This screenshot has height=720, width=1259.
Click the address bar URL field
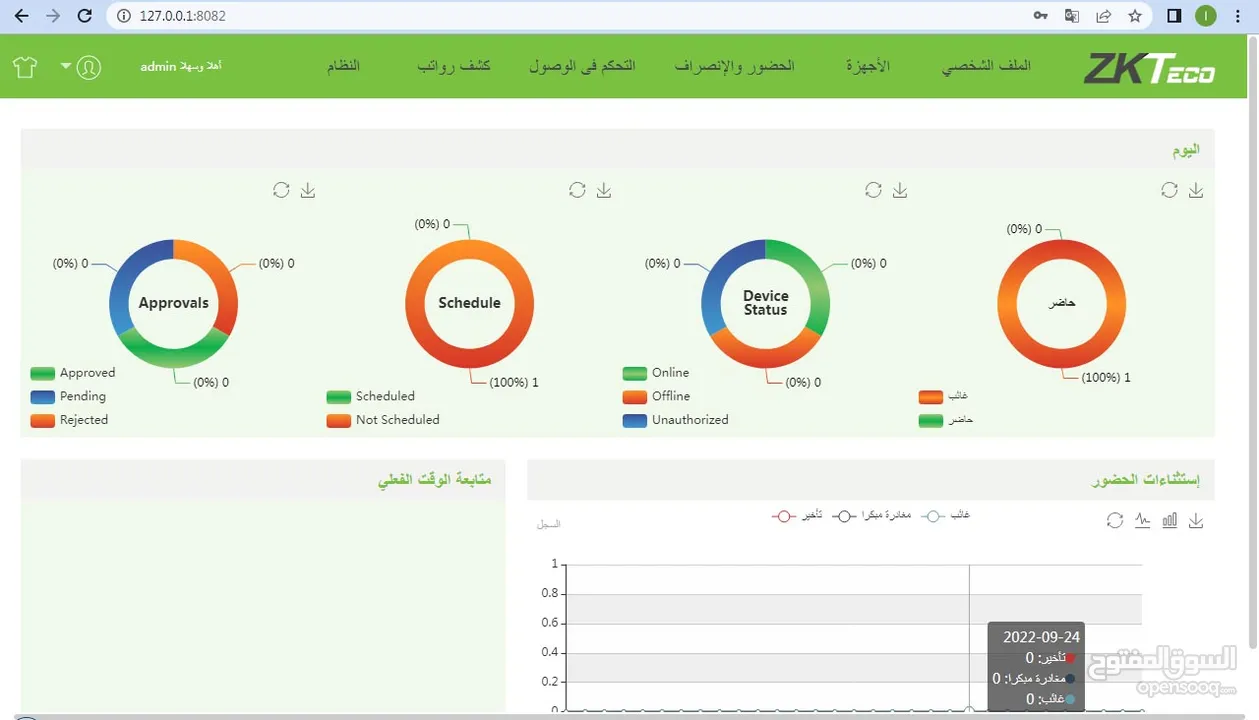point(570,16)
